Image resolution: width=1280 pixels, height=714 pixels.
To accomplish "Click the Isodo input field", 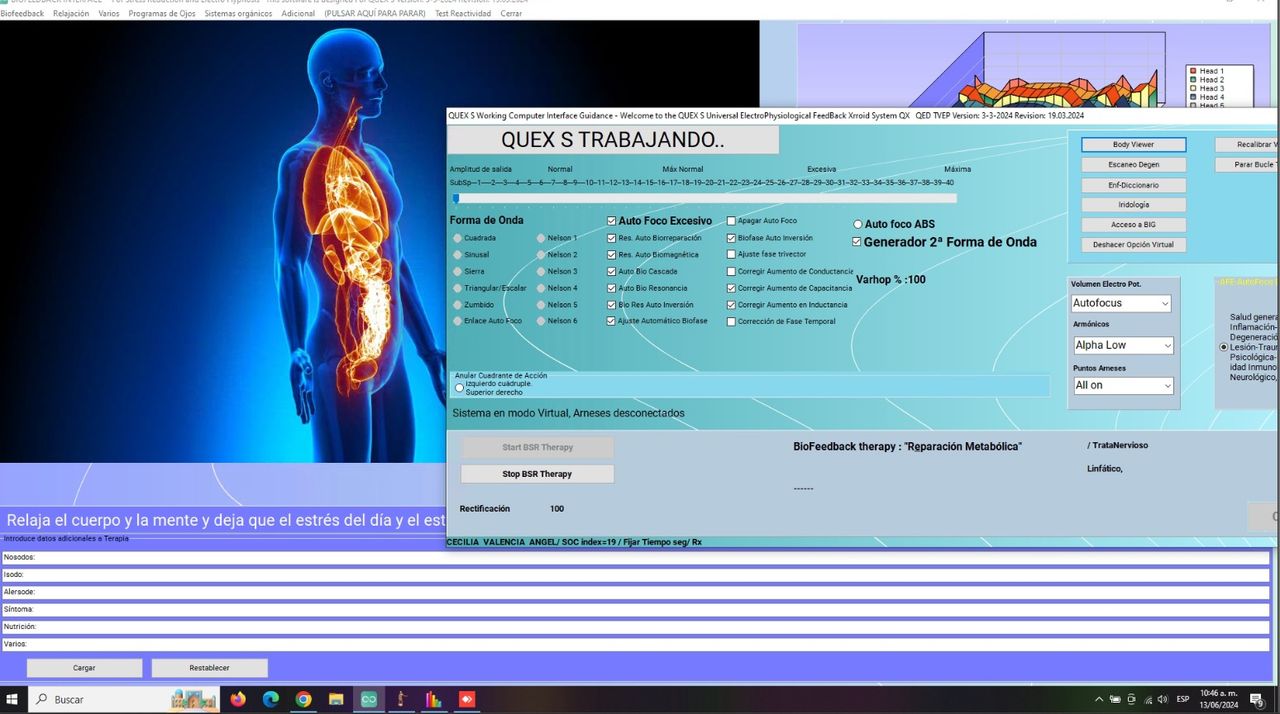I will coord(636,575).
